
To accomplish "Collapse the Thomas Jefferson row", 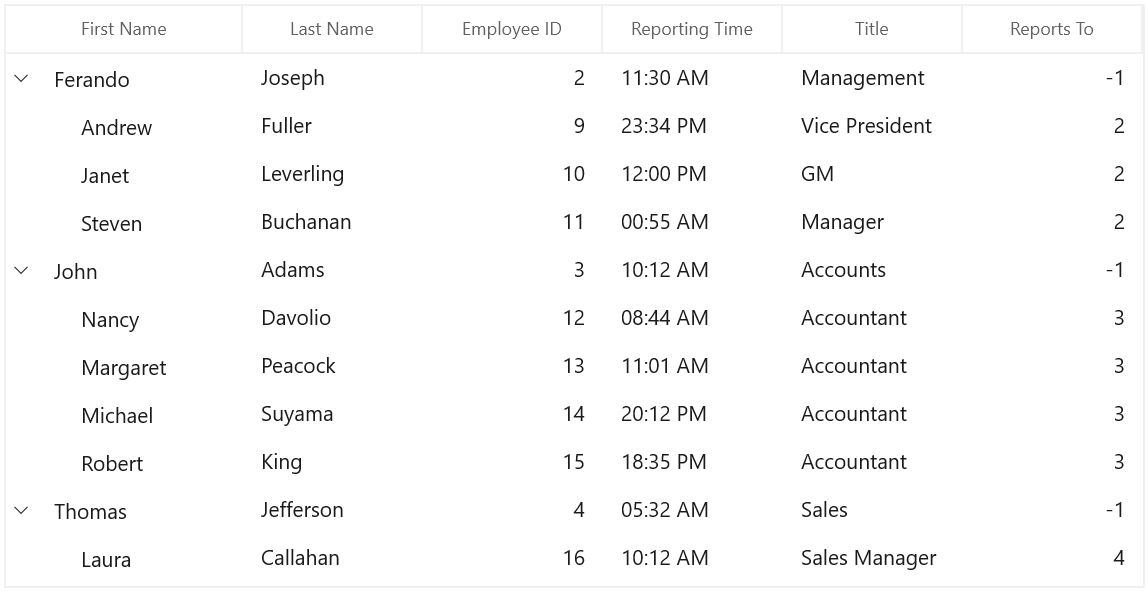I will point(21,510).
